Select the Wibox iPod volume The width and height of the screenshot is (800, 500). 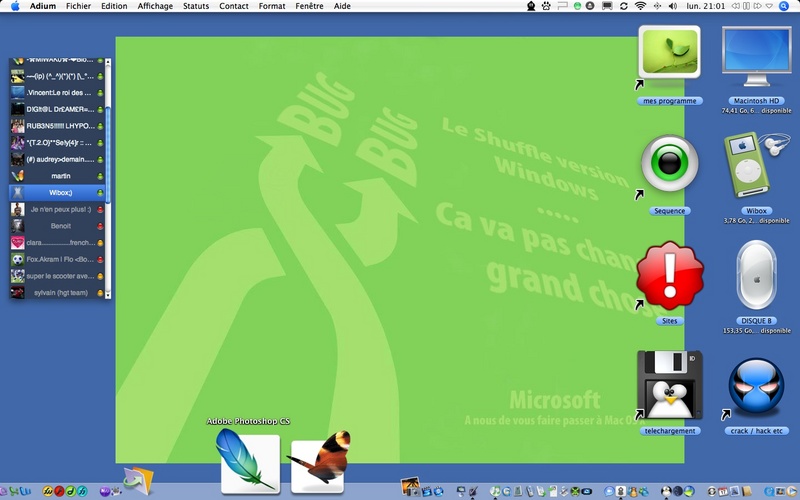pos(756,164)
